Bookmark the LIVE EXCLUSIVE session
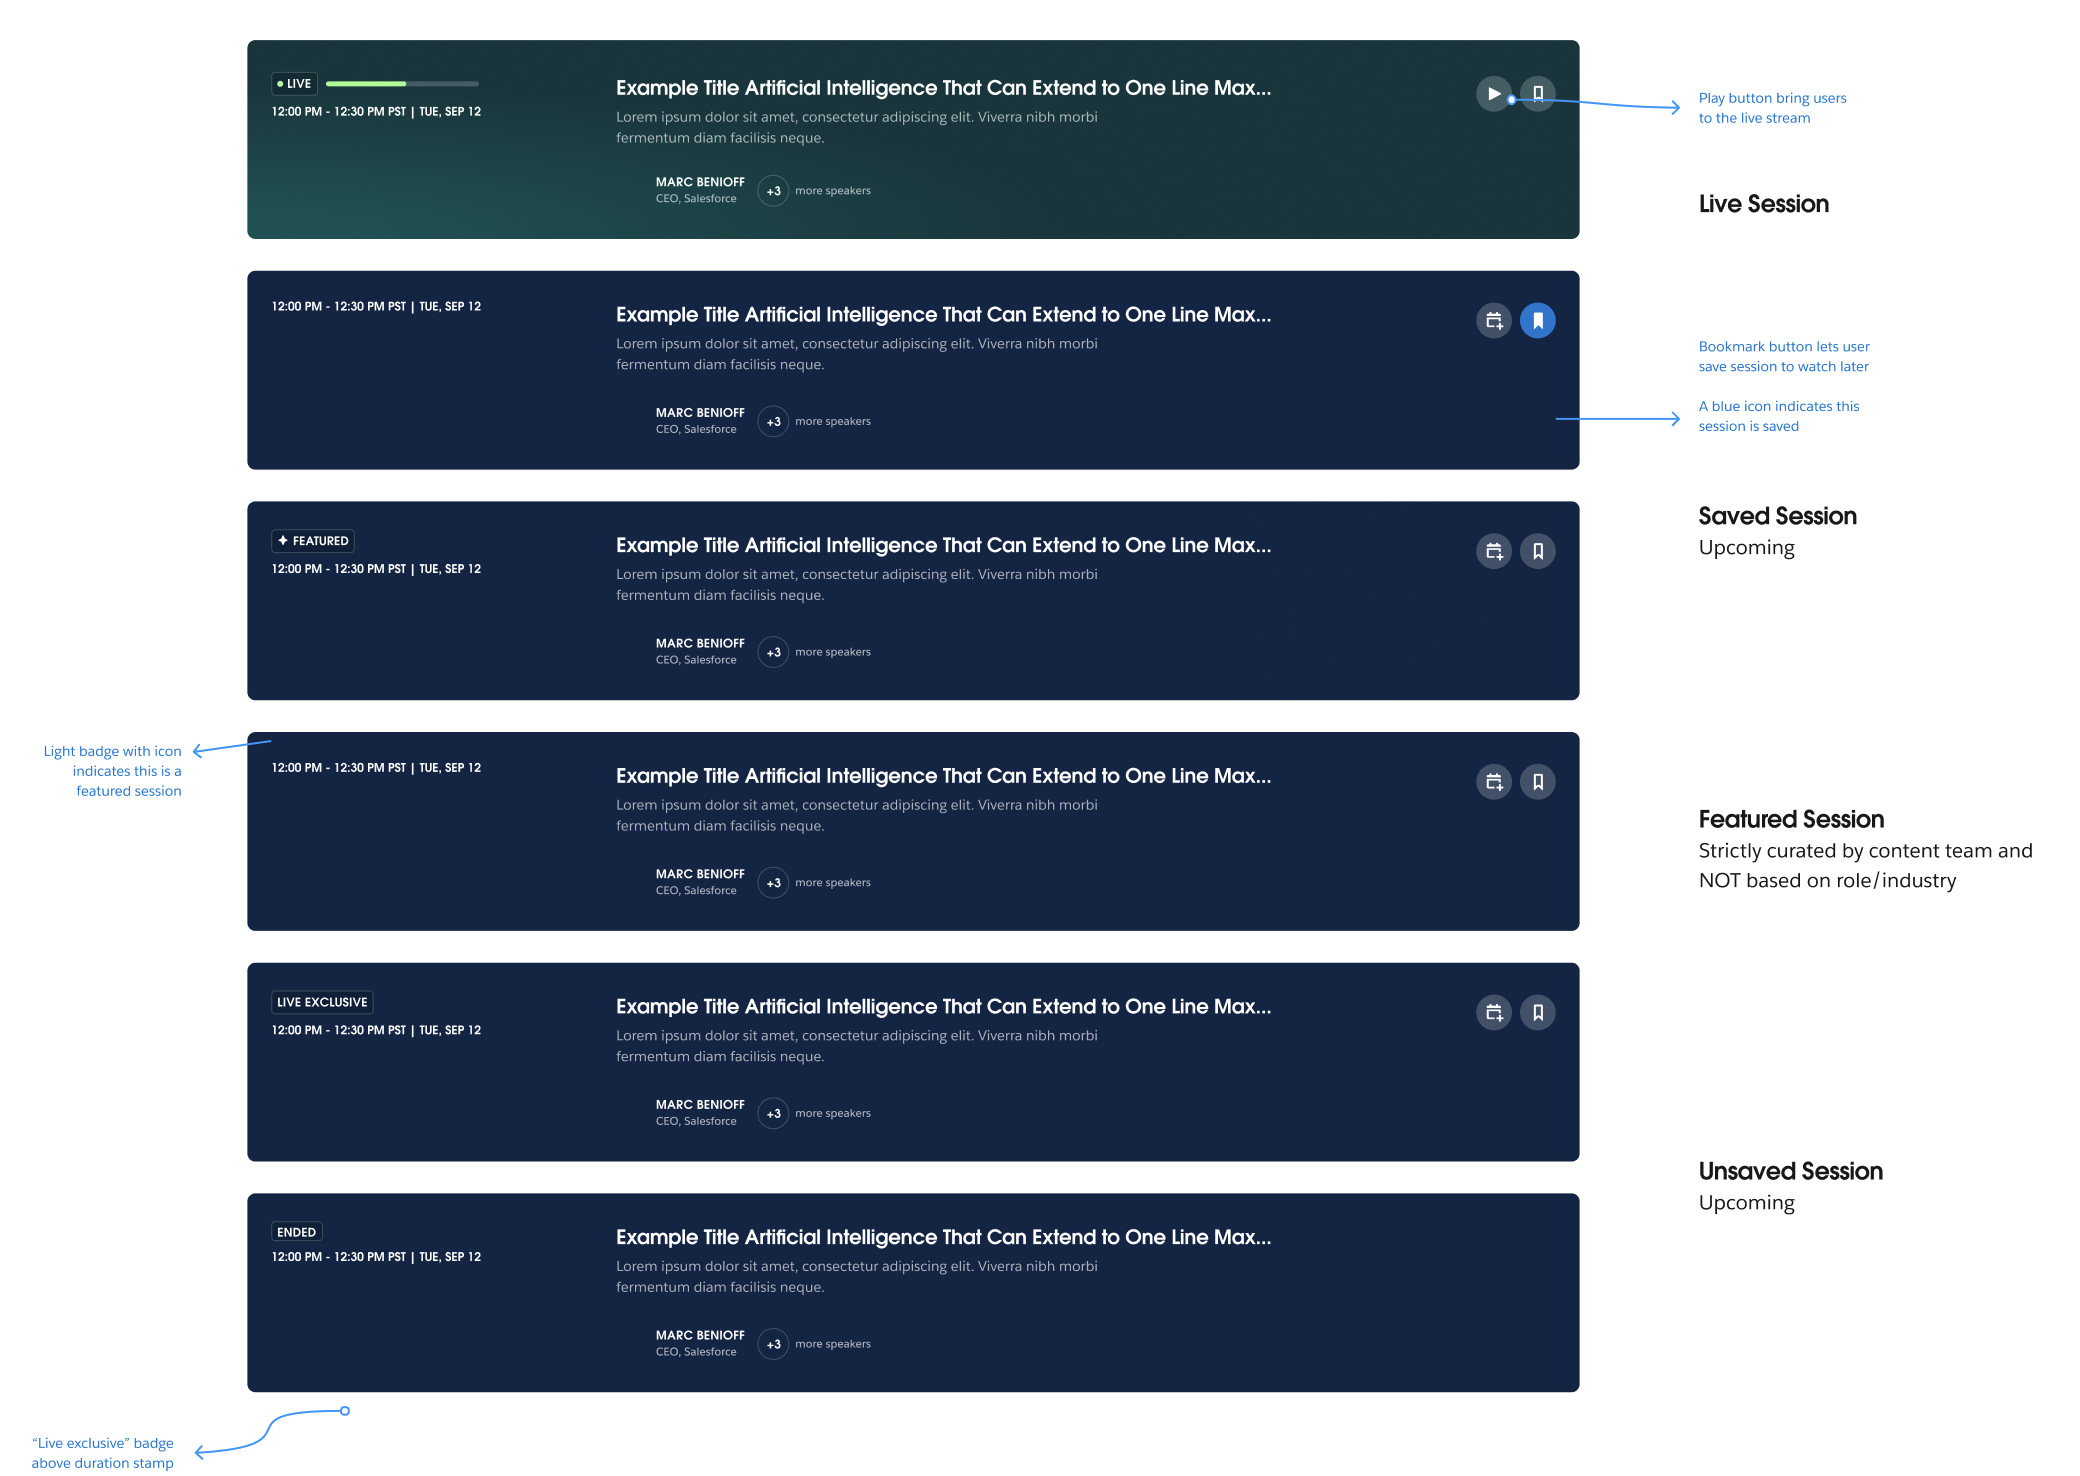Screen dimensions: 2080x1476 1538,1012
